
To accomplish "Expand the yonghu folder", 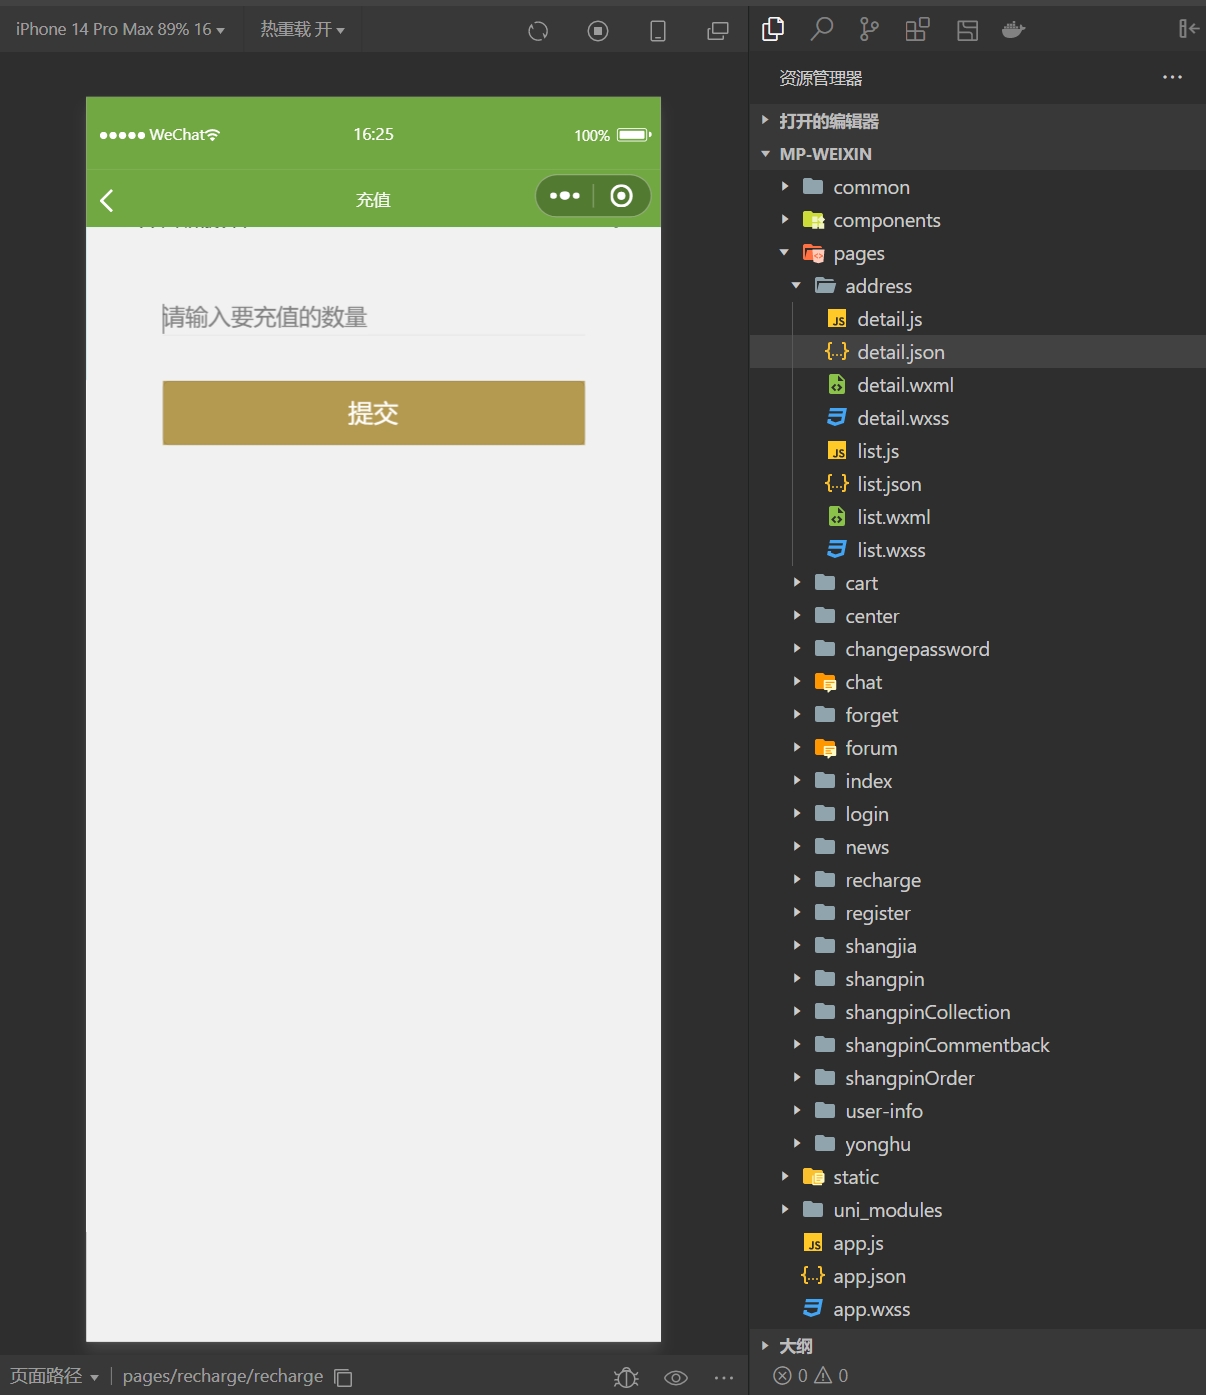I will click(977, 1144).
